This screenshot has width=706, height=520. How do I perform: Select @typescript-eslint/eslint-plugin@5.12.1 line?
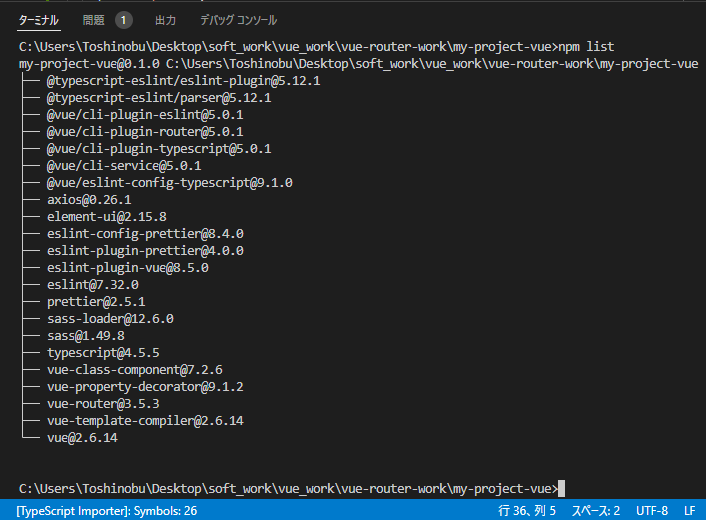coord(184,81)
